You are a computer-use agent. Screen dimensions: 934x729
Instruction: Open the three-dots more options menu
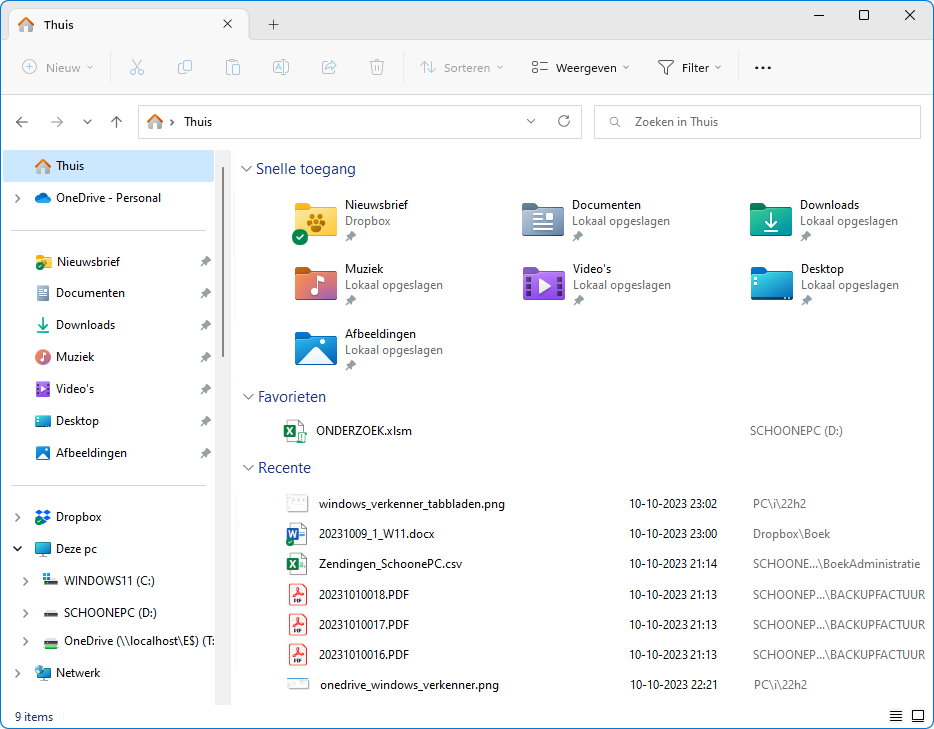coord(762,68)
